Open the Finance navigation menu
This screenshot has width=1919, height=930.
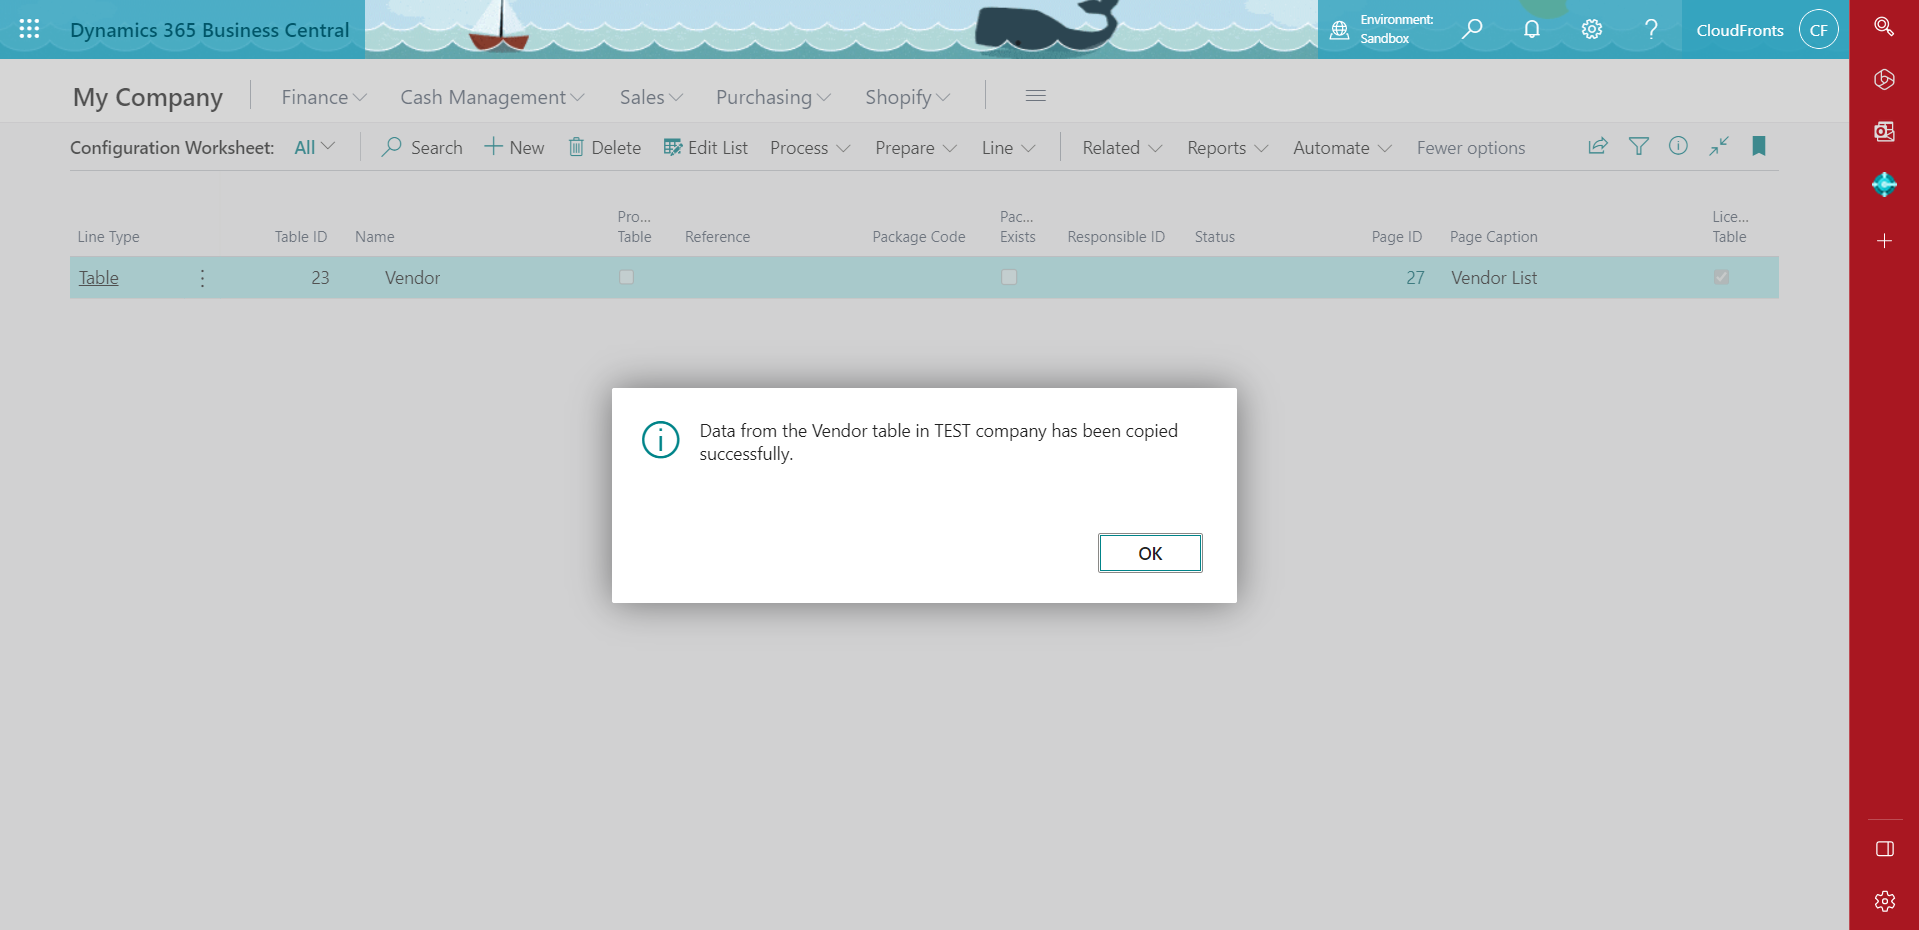tap(323, 97)
